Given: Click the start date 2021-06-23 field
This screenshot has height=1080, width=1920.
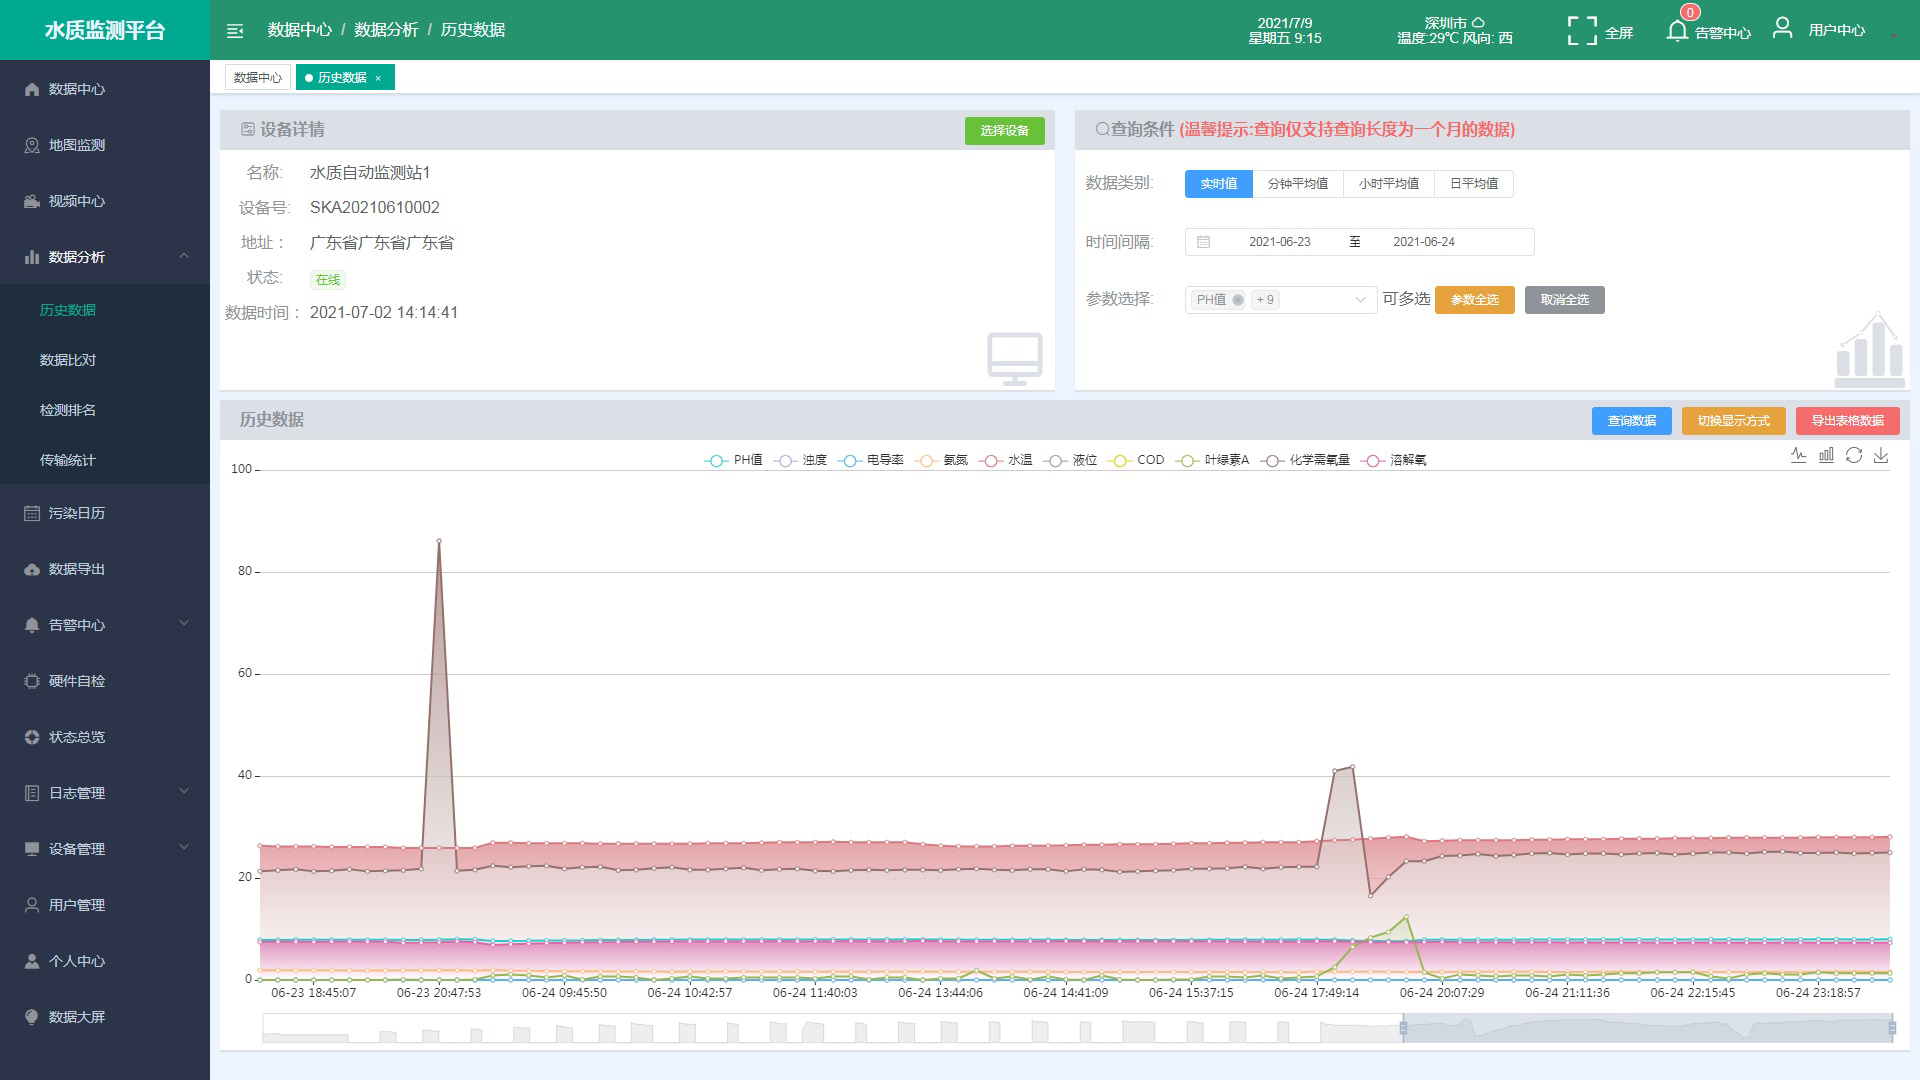Looking at the screenshot, I should coord(1279,242).
